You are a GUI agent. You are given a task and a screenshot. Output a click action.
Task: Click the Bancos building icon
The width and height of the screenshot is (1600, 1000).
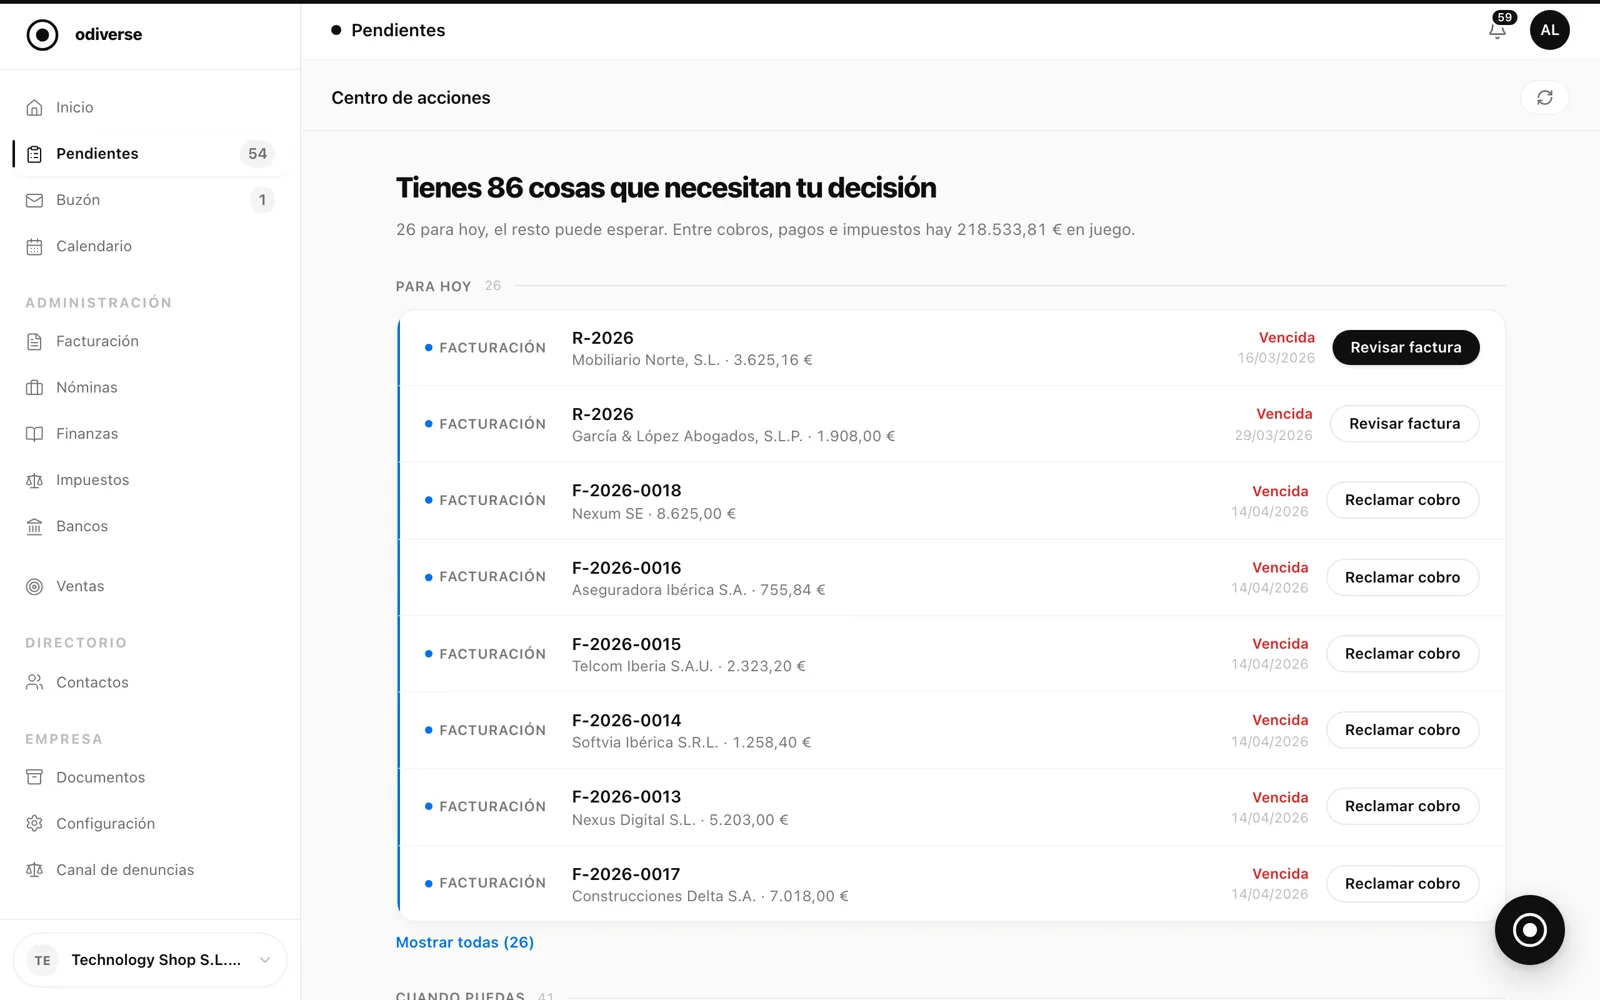point(34,526)
